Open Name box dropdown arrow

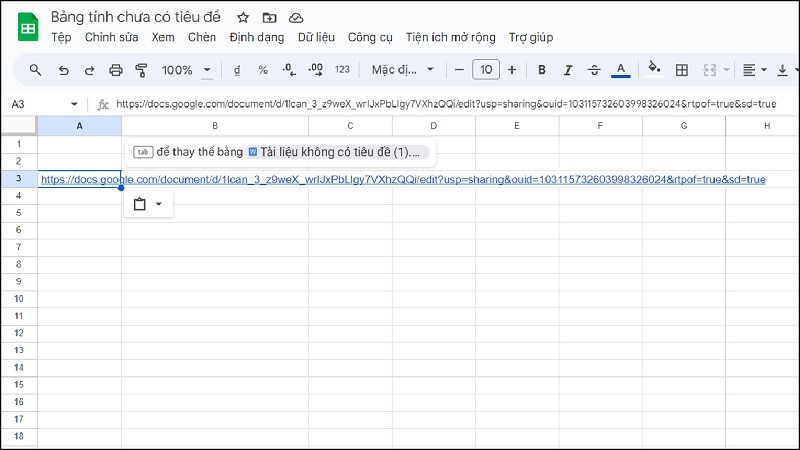click(74, 104)
